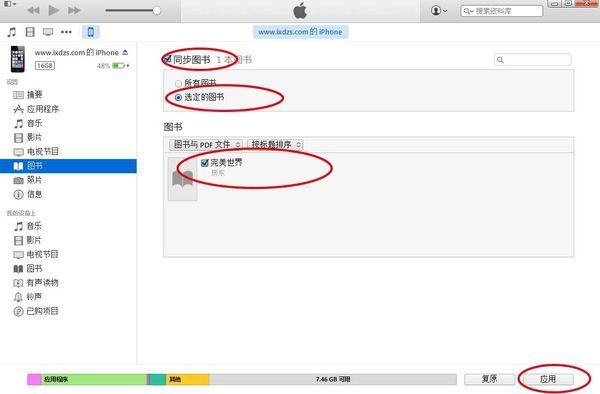Eject the iPhone with eject icon
Image resolution: width=600 pixels, height=394 pixels.
pos(125,52)
